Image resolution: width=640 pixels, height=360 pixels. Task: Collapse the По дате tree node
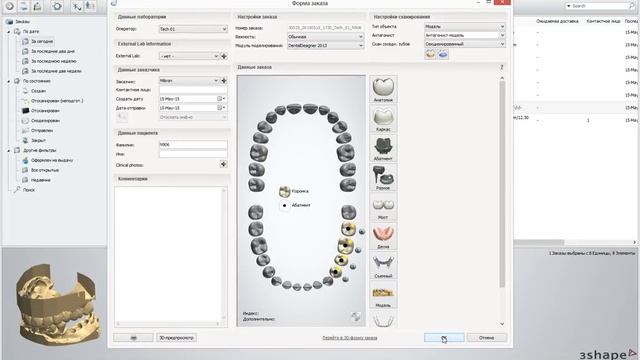click(x=9, y=31)
